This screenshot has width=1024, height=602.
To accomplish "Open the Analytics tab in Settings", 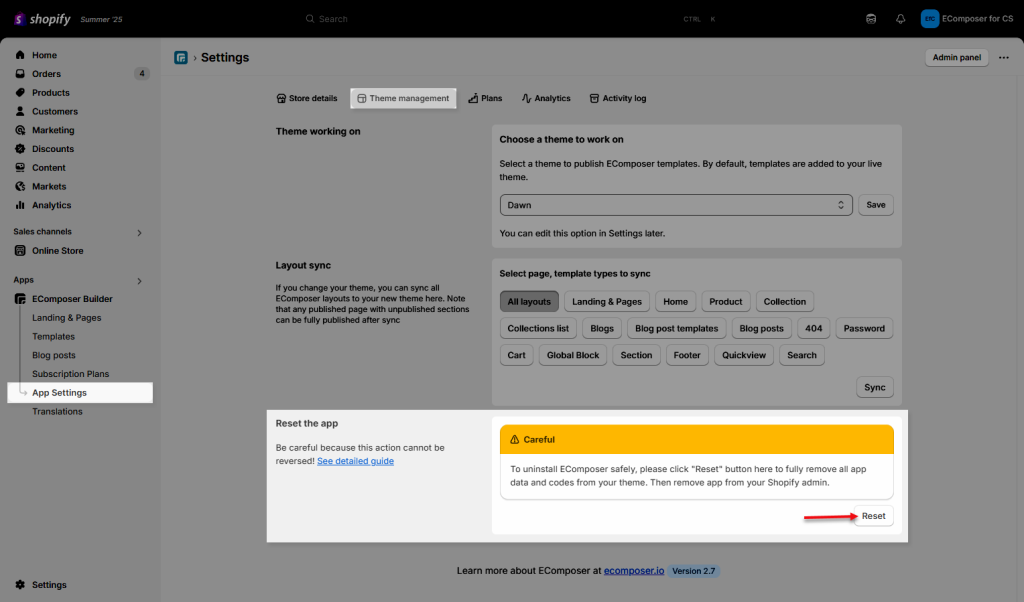I will point(546,99).
